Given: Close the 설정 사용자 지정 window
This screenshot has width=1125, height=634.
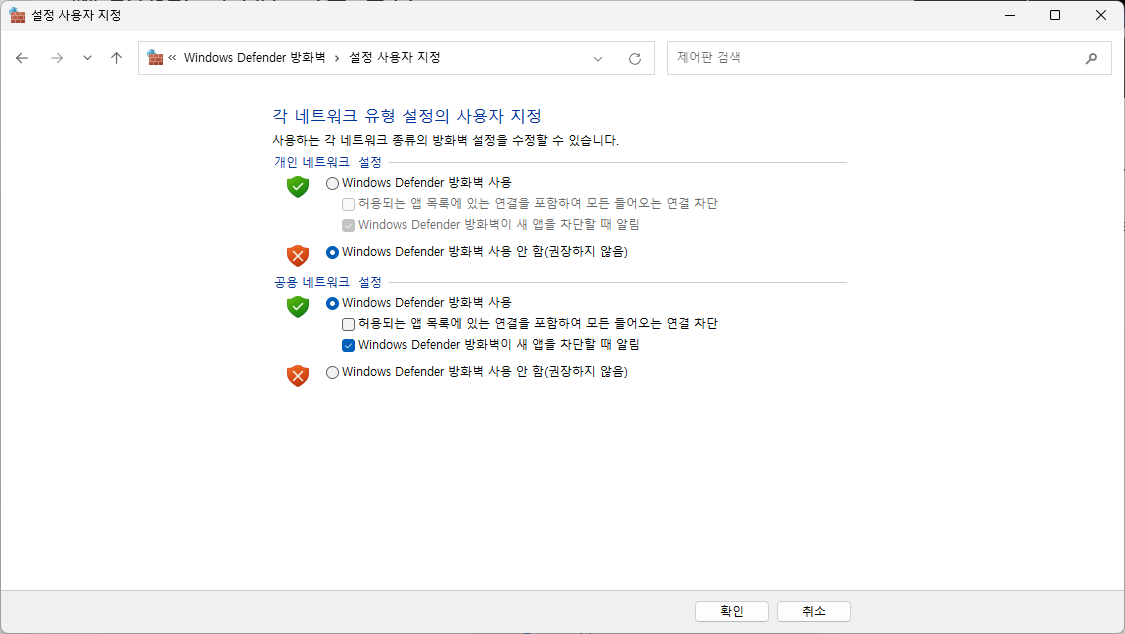Looking at the screenshot, I should 1101,15.
